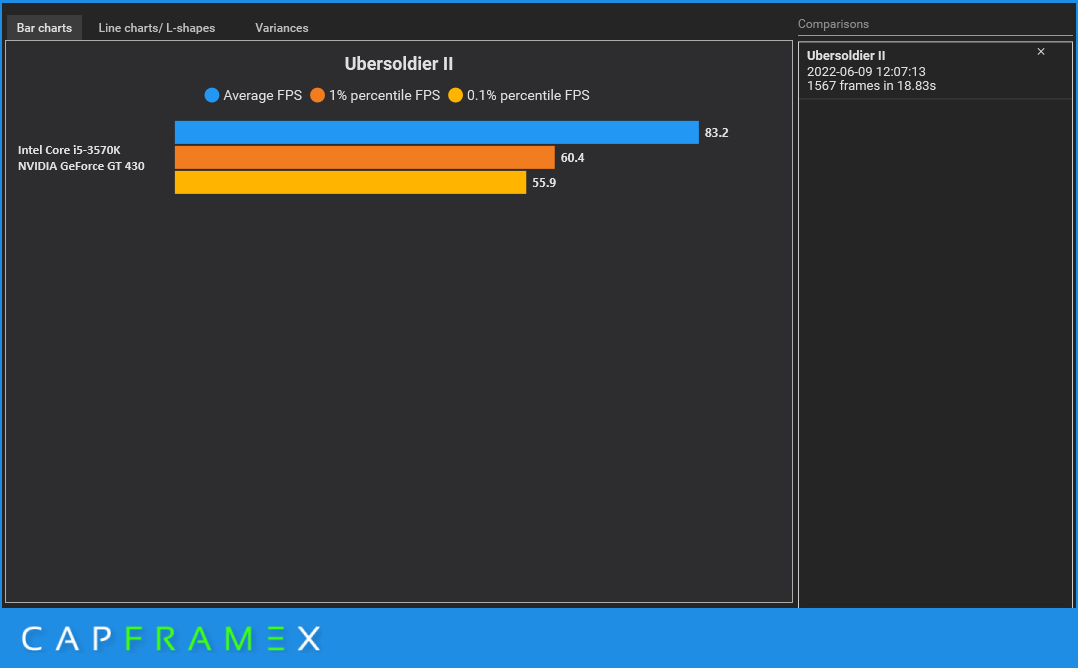Click the blue 83.2 Average FPS bar
Image resolution: width=1078 pixels, height=668 pixels.
click(437, 132)
